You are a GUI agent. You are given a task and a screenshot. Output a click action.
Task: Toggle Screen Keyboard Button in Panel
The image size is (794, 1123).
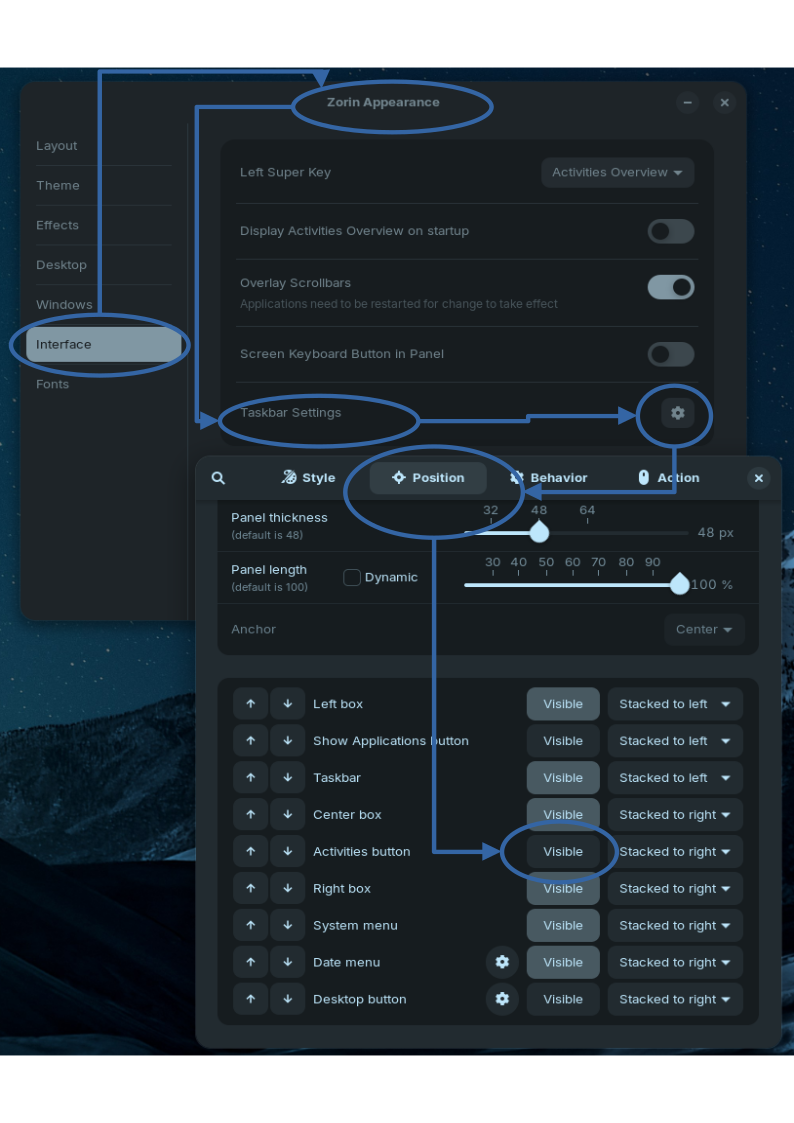670,354
